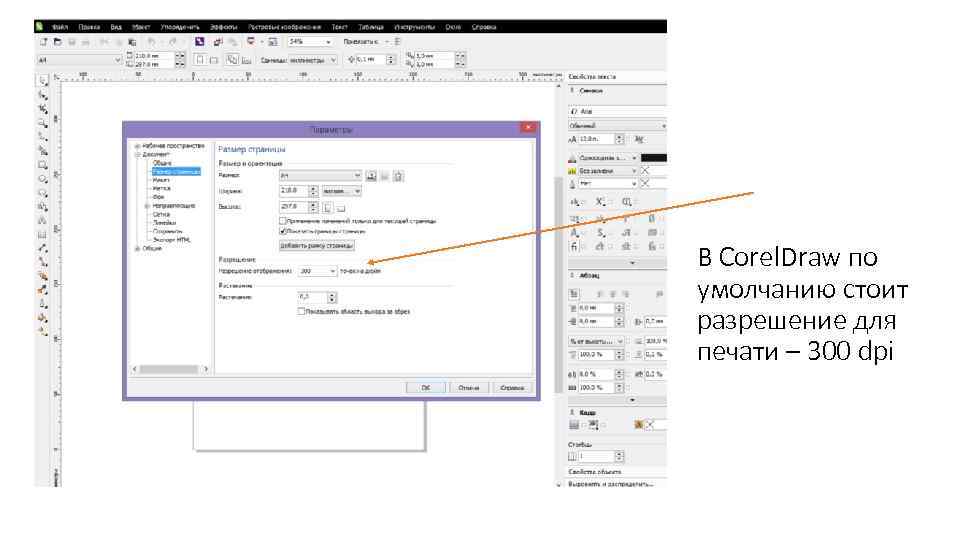Select the Freehand tool in toolbox

click(43, 137)
